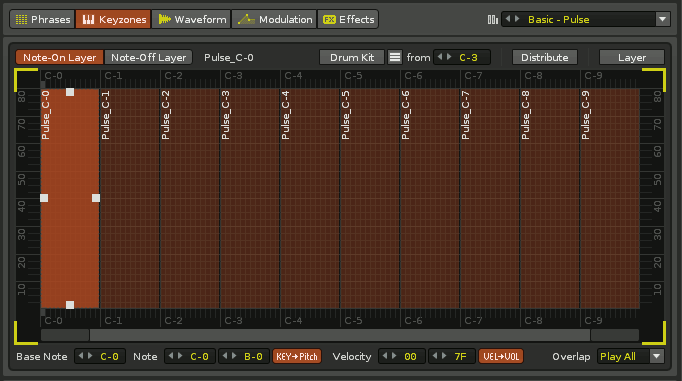Select the Pulse_C-5 keyzone
This screenshot has height=381, width=682.
pyautogui.click(x=370, y=198)
